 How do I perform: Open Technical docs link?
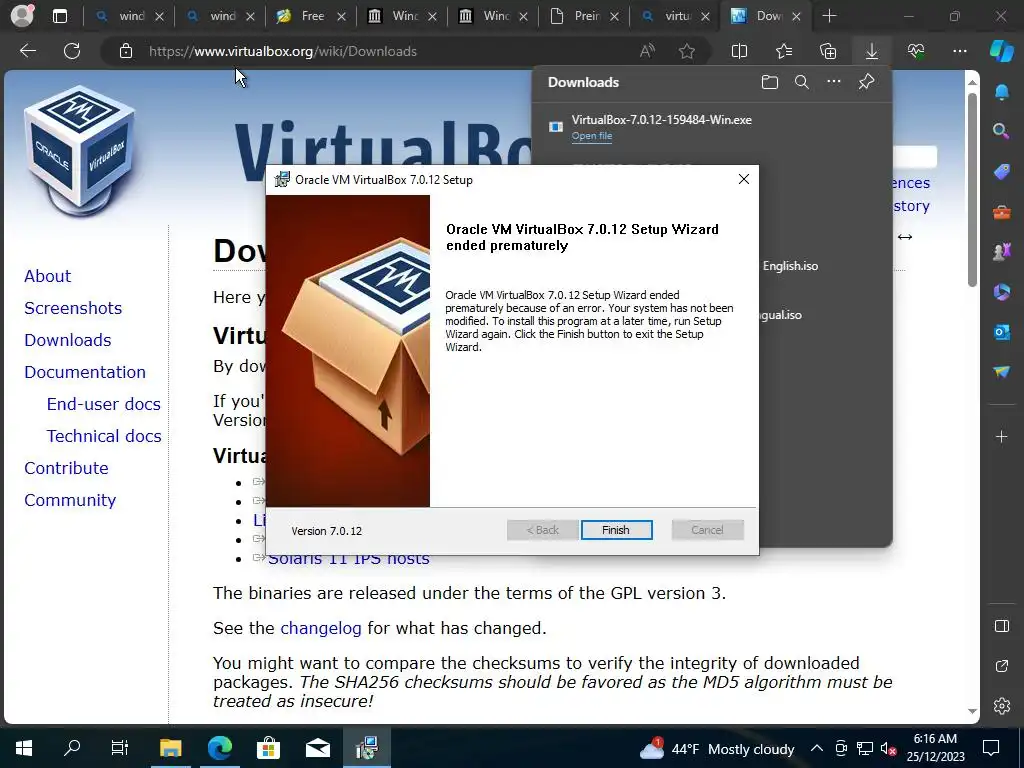pyautogui.click(x=104, y=436)
